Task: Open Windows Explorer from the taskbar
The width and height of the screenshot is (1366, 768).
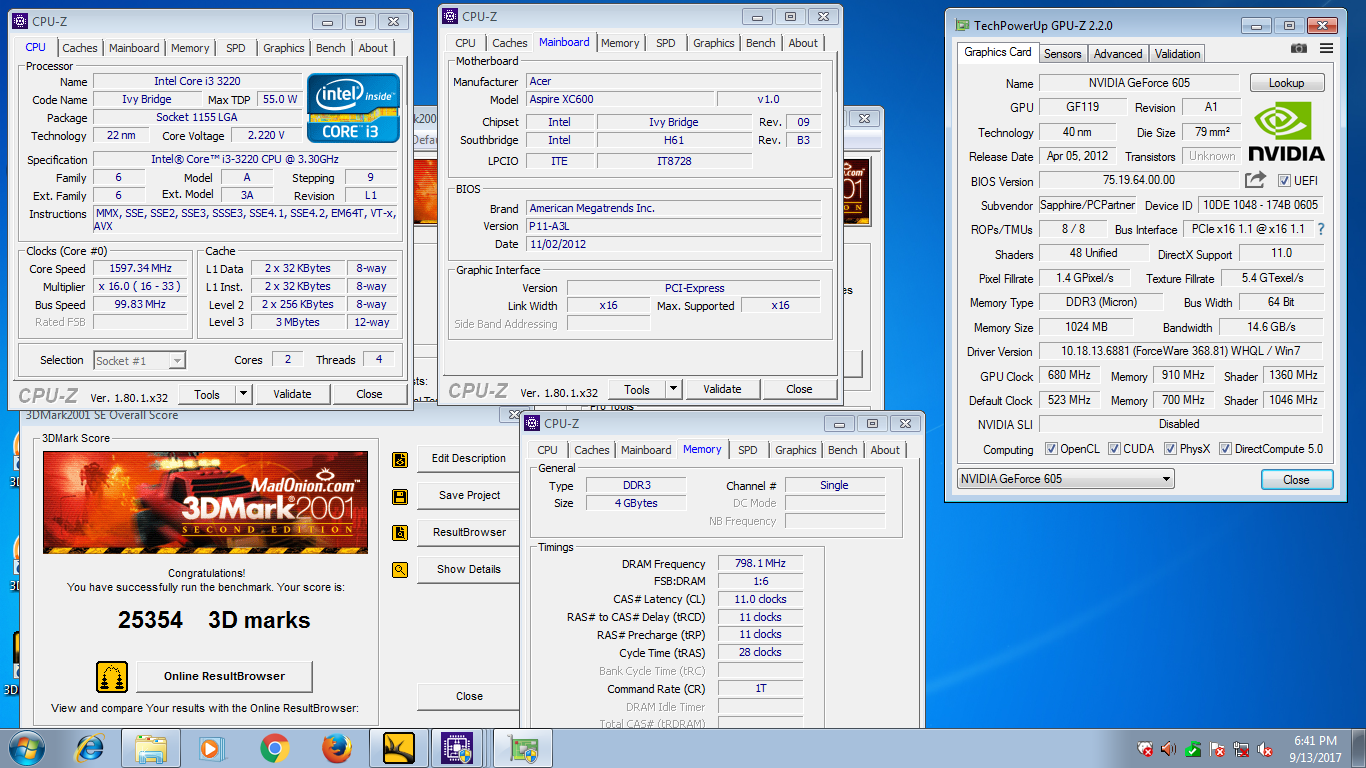Action: [x=151, y=748]
